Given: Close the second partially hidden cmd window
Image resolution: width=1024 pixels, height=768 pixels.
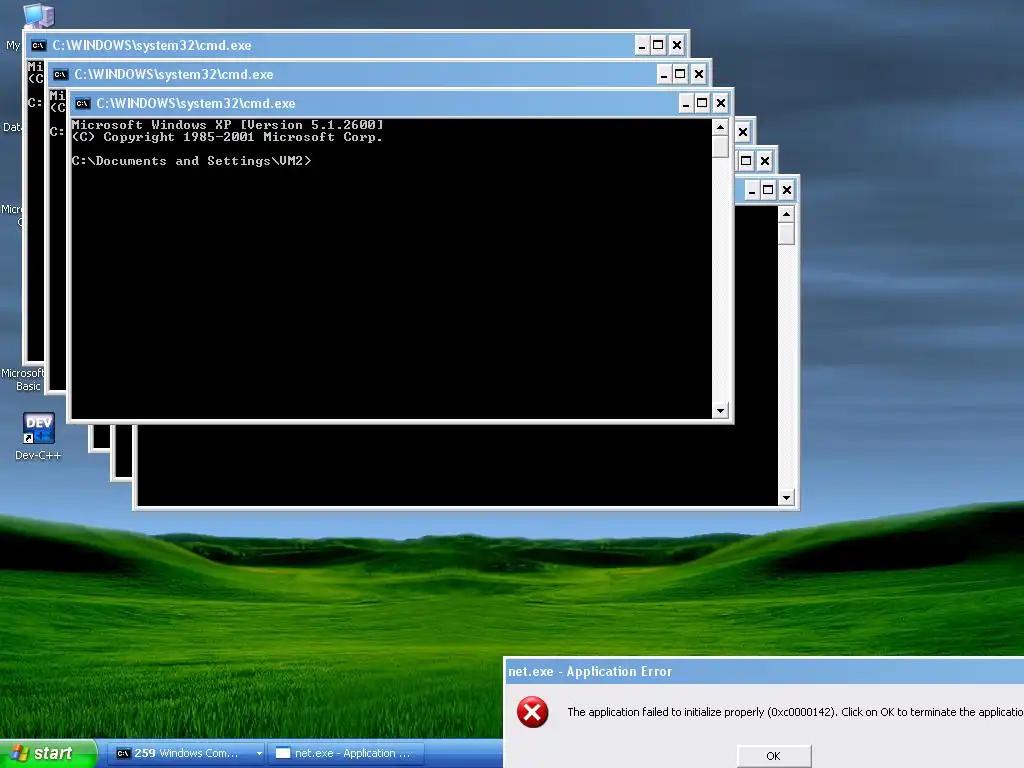Looking at the screenshot, I should (x=765, y=161).
